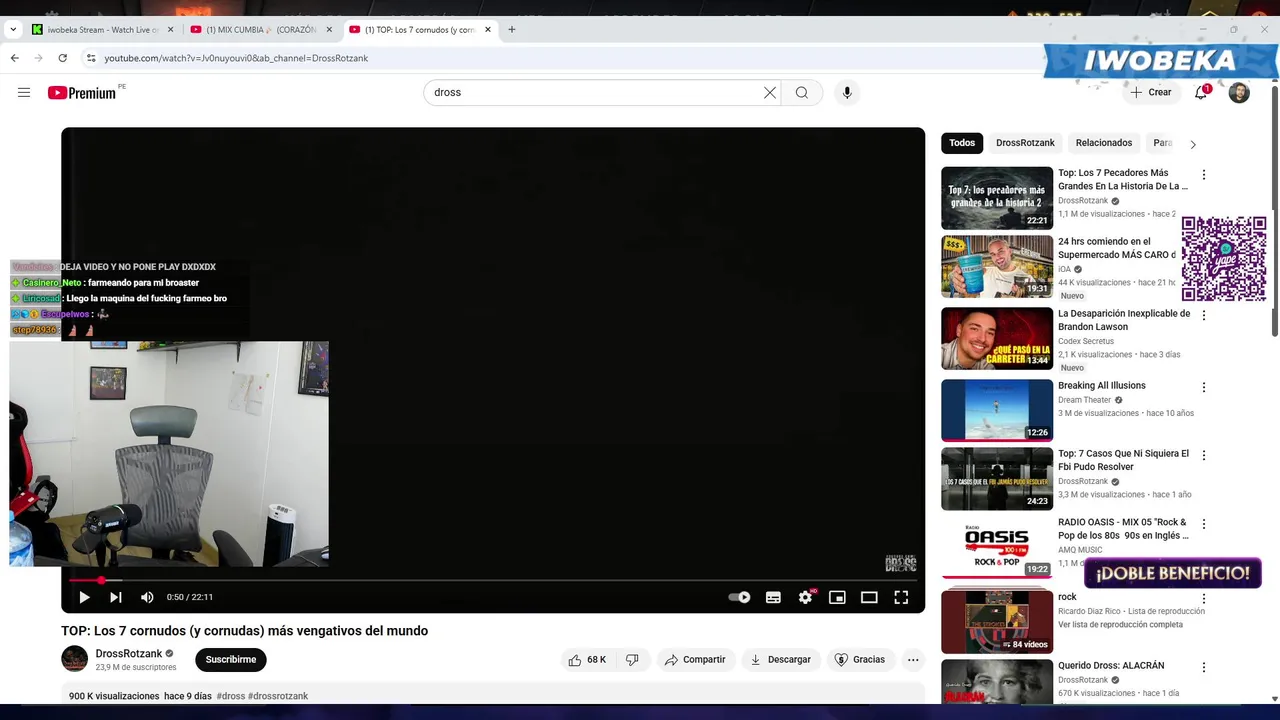1280x720 pixels.
Task: Open options for RADIO OASIS video
Action: 1204,524
